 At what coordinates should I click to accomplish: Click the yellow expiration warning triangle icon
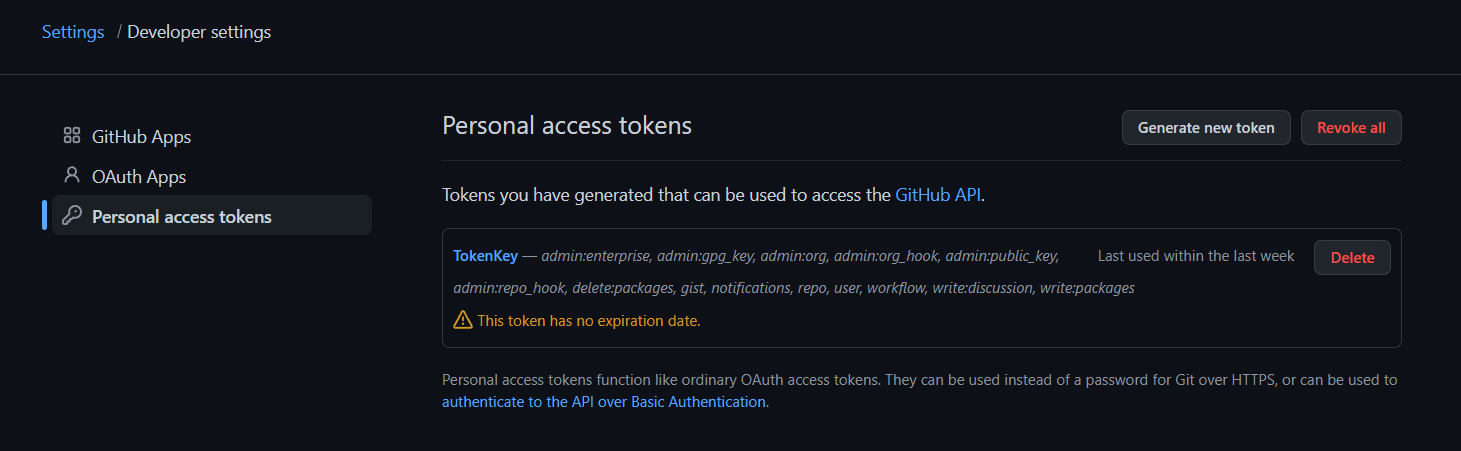462,320
